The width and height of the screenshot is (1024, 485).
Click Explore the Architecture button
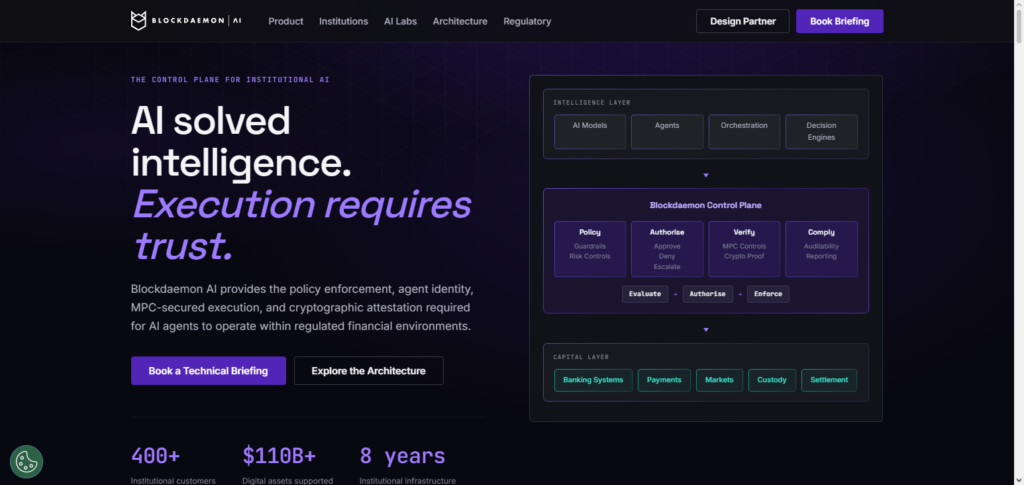click(x=368, y=371)
